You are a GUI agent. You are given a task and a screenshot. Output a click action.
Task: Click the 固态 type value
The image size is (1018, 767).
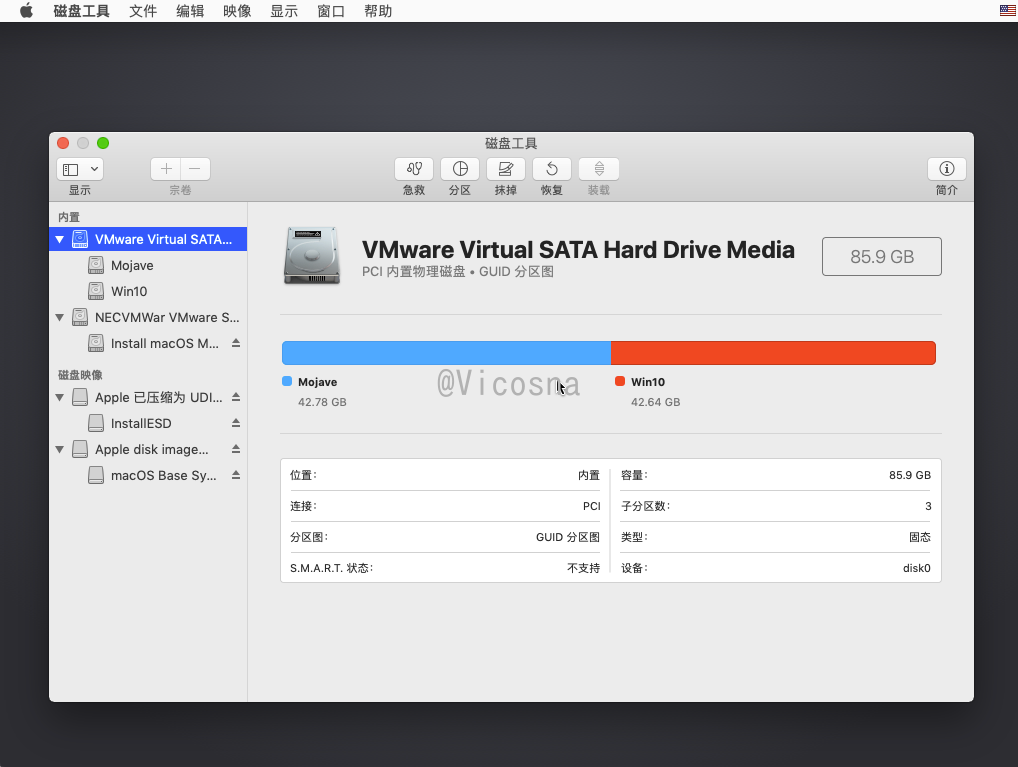click(x=919, y=537)
